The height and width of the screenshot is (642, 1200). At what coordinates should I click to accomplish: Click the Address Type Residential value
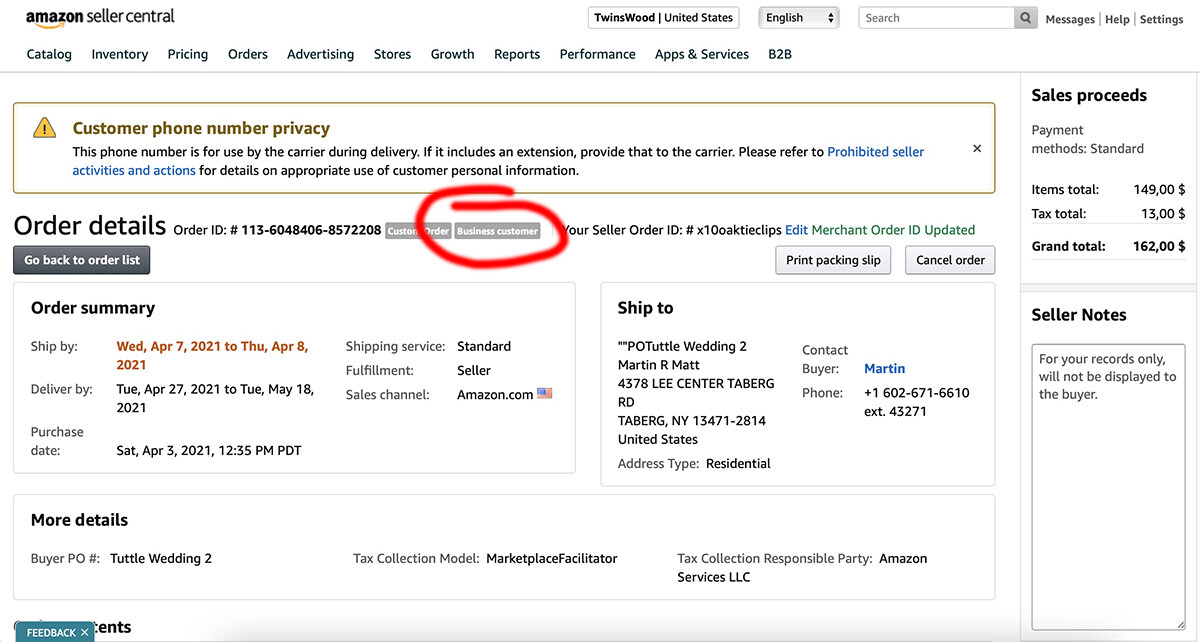(x=738, y=463)
